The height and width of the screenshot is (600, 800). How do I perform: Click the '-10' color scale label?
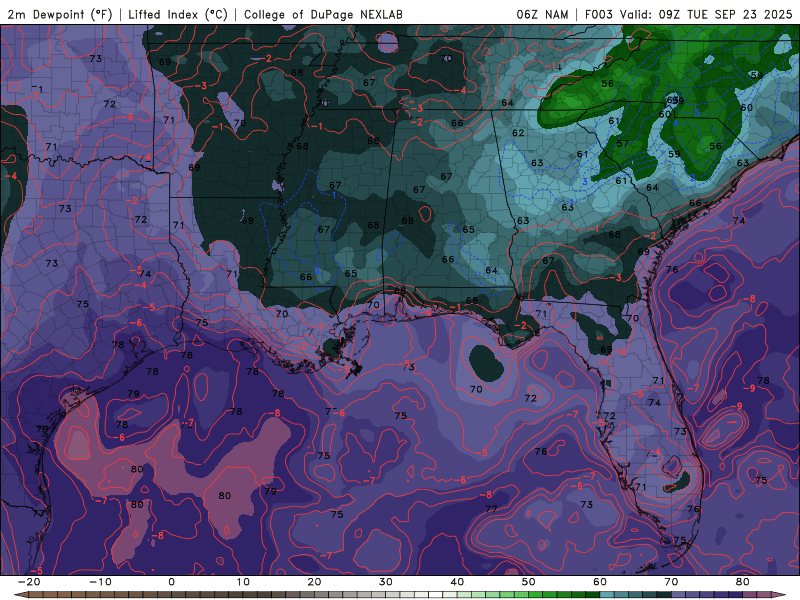[x=99, y=582]
